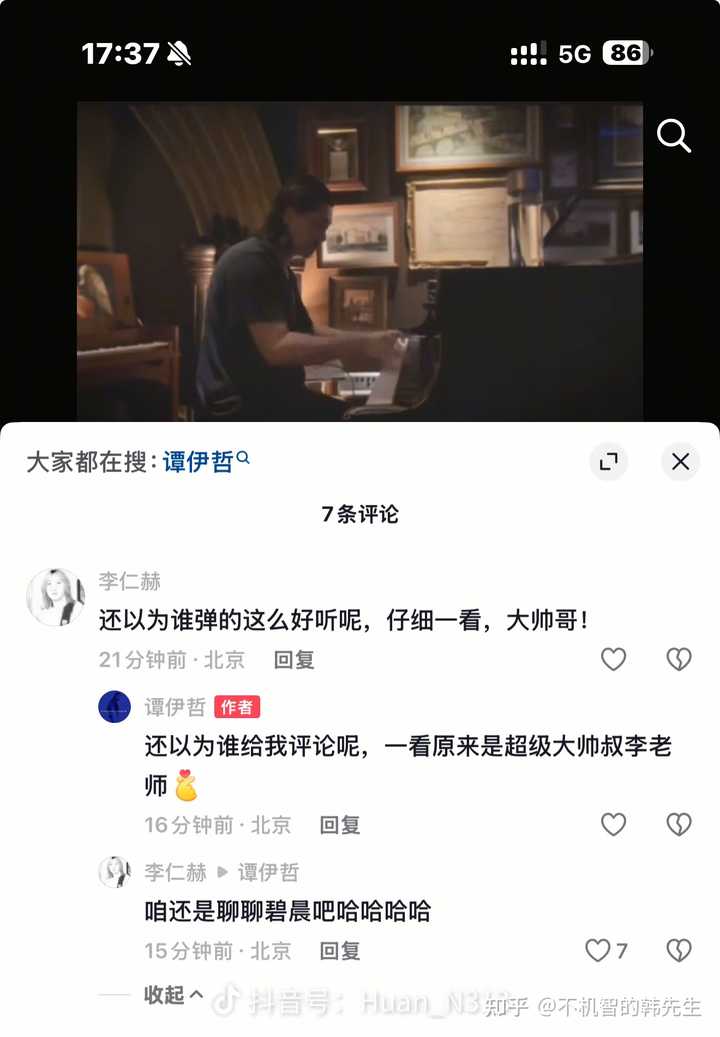The width and height of the screenshot is (720, 1037).
Task: Collapse replies with 收起
Action: [x=173, y=994]
